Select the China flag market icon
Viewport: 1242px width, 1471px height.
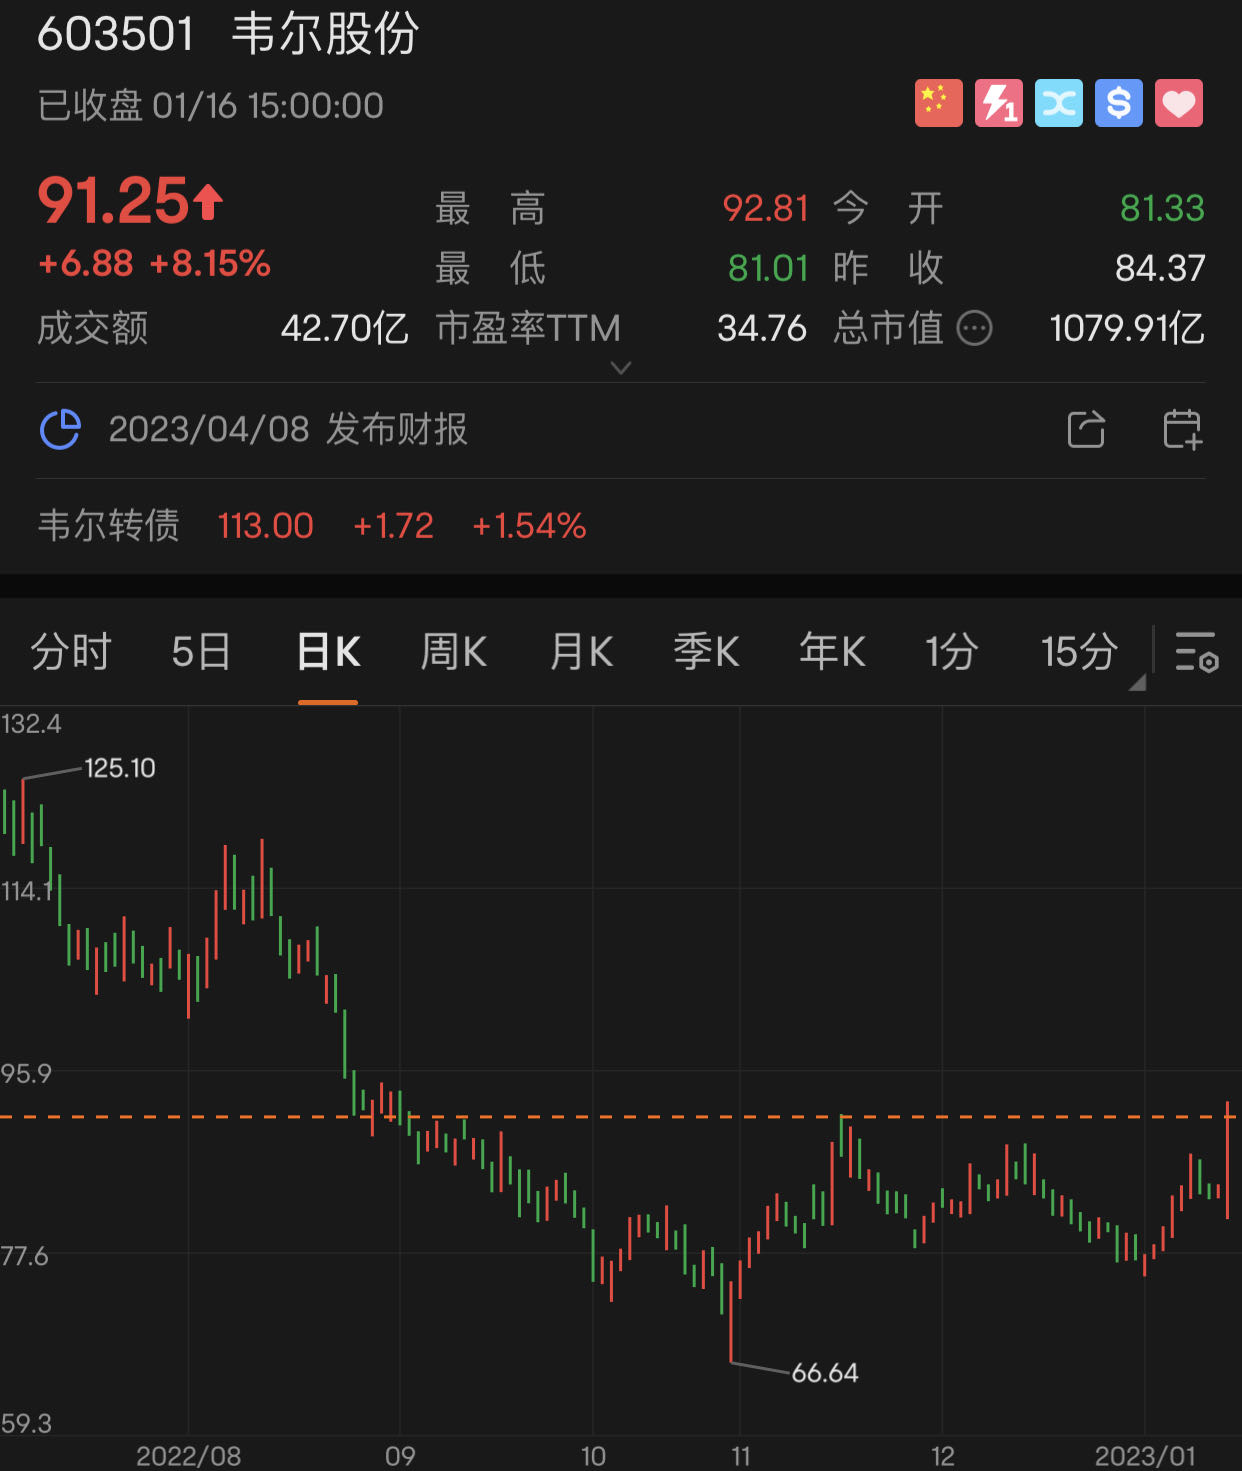coord(939,102)
